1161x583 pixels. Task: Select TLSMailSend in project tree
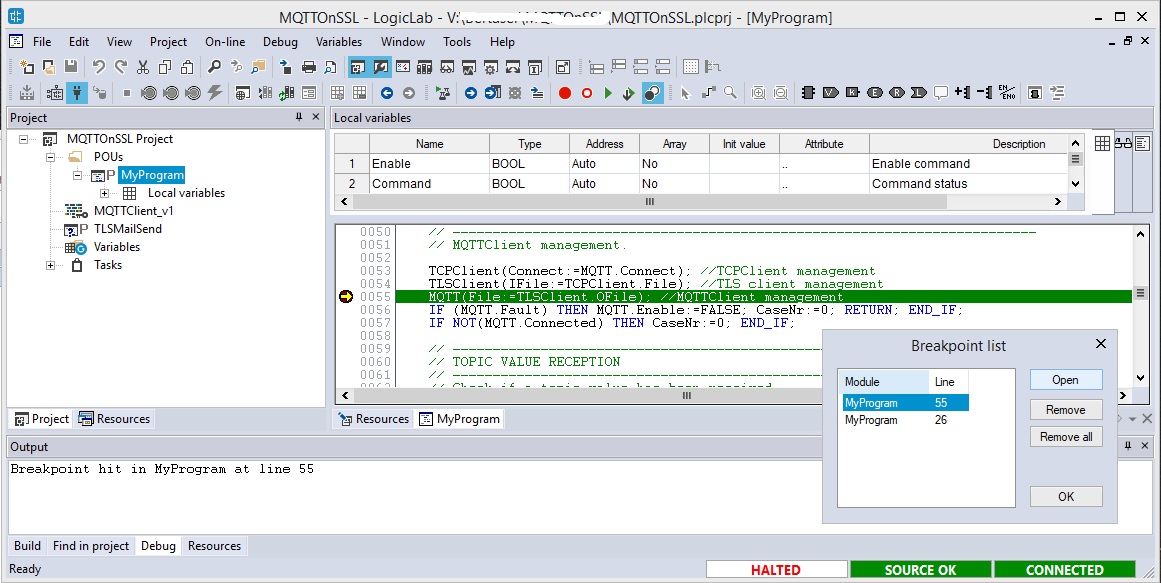coord(127,229)
